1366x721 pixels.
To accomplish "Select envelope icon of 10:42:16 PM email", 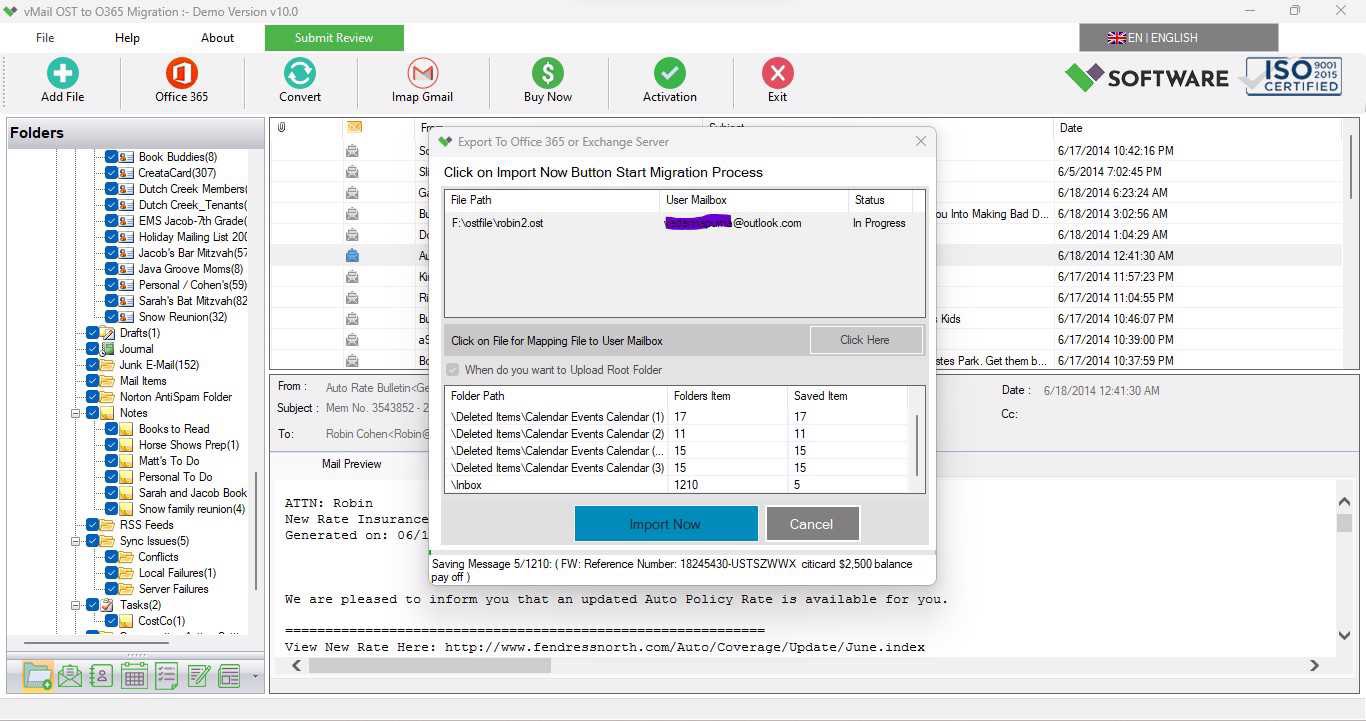I will [x=352, y=150].
